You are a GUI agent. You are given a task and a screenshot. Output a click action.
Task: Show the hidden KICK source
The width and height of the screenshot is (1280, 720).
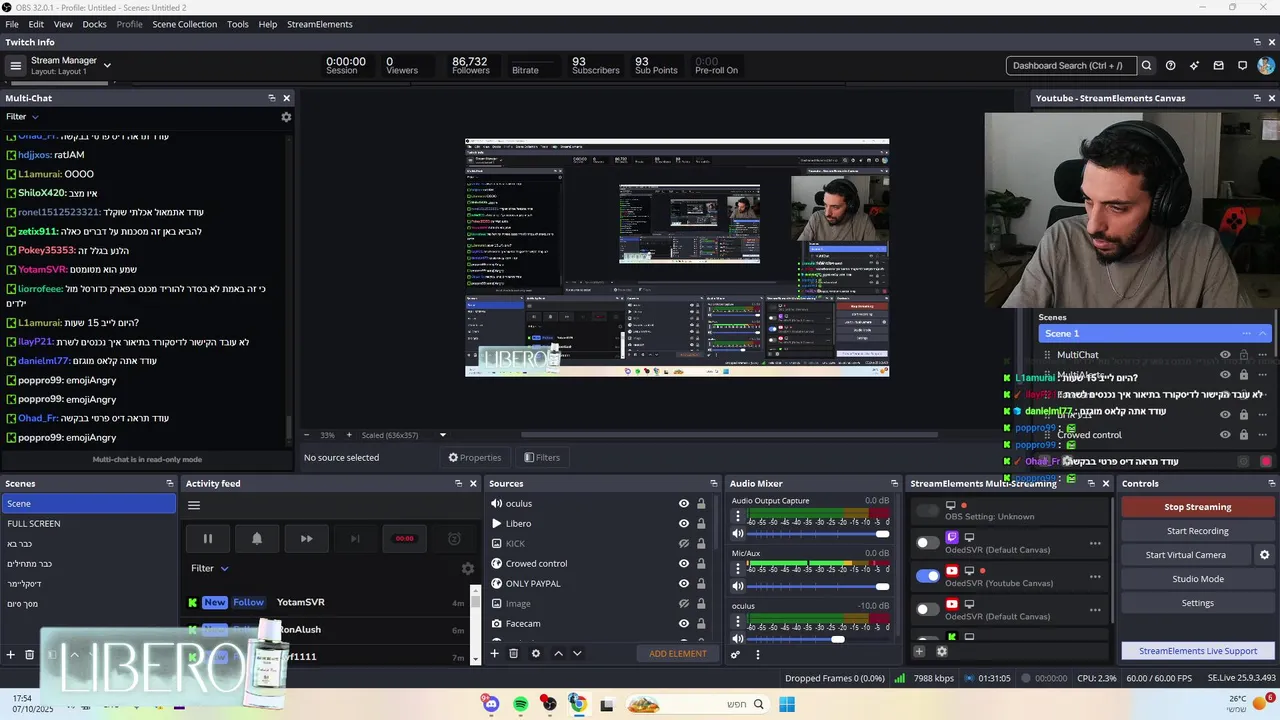684,544
